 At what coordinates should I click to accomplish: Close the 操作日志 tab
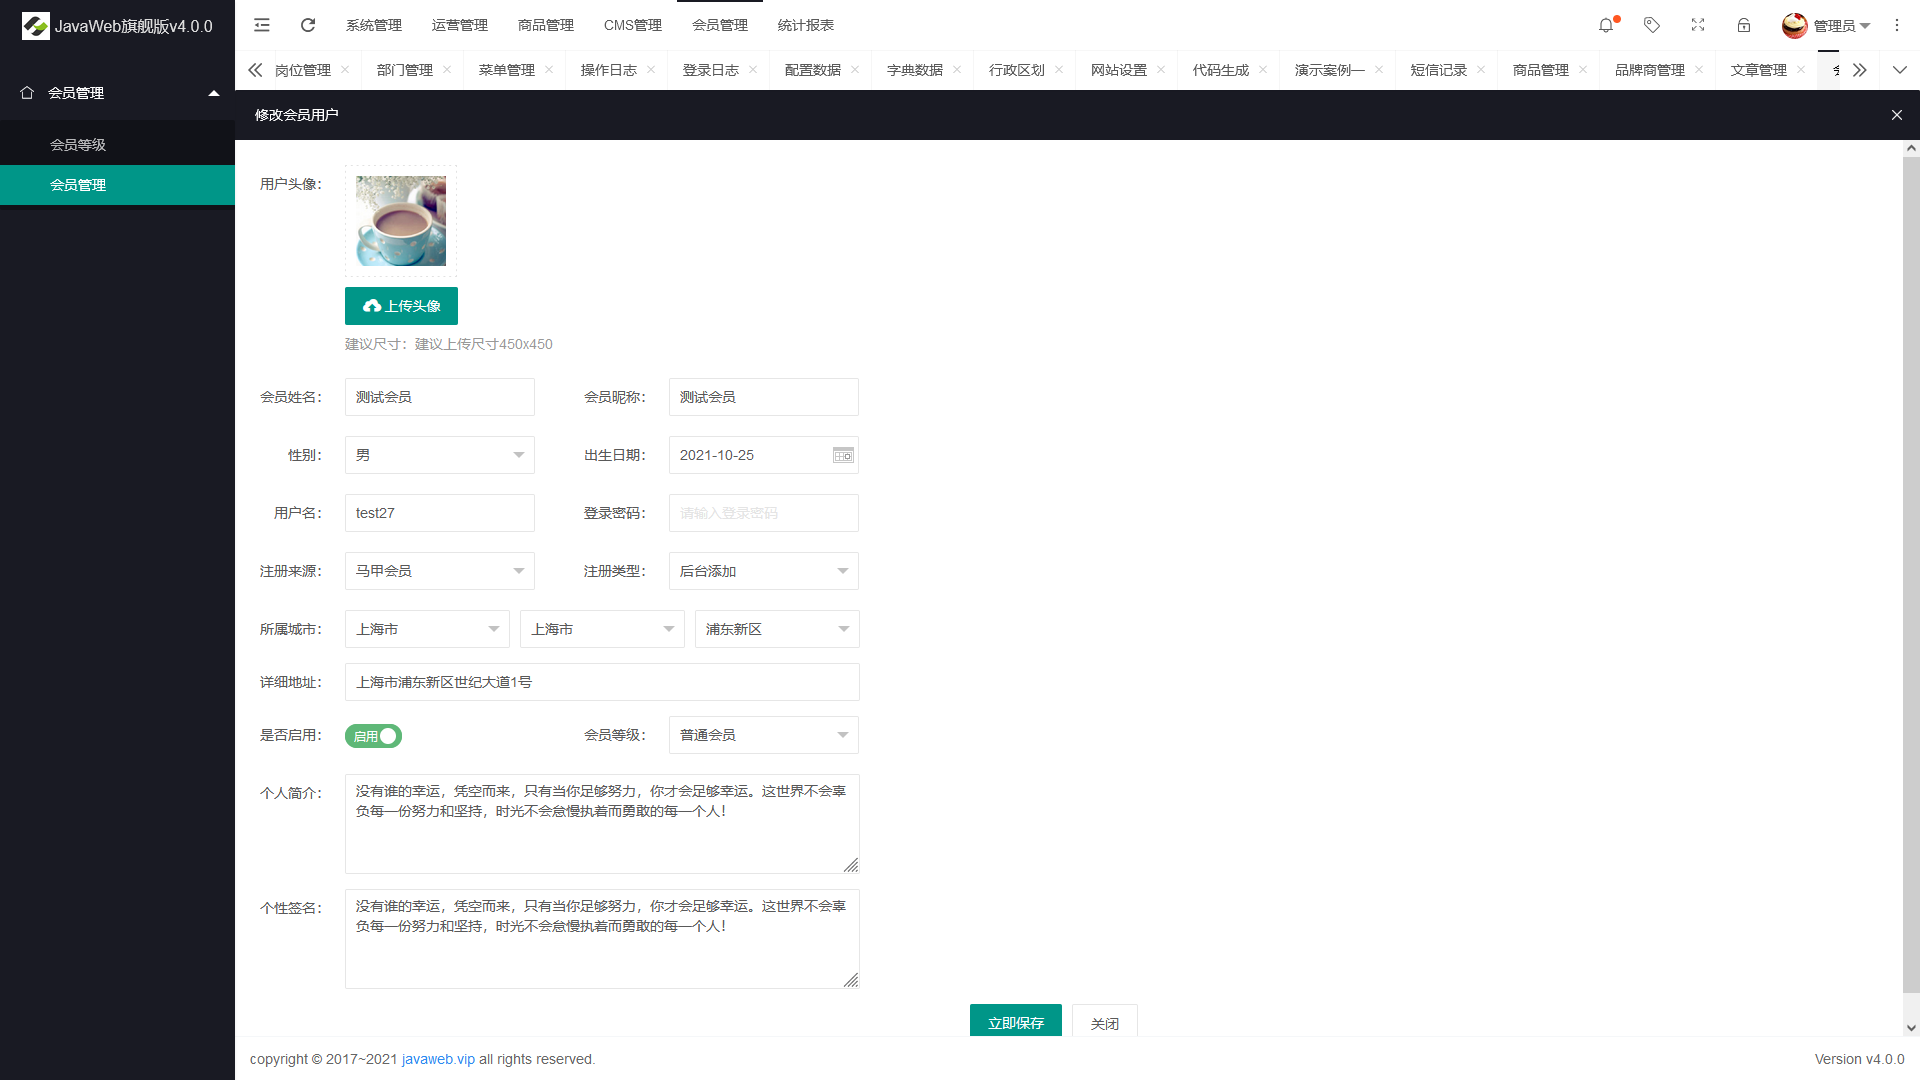[x=651, y=70]
